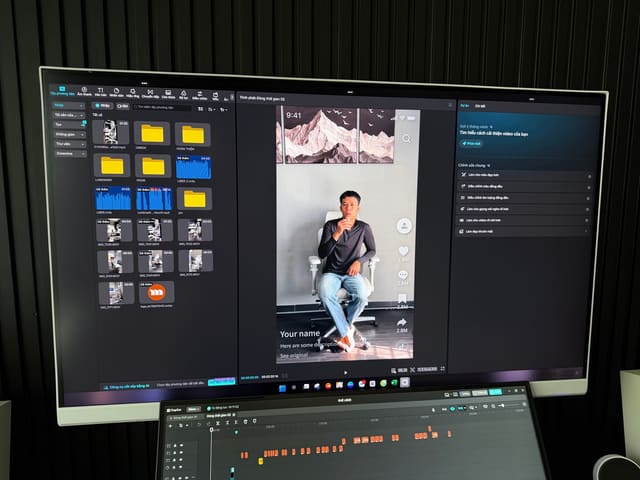Click the preview zoom magnifier icon
640x480 pixels.
pos(393,370)
